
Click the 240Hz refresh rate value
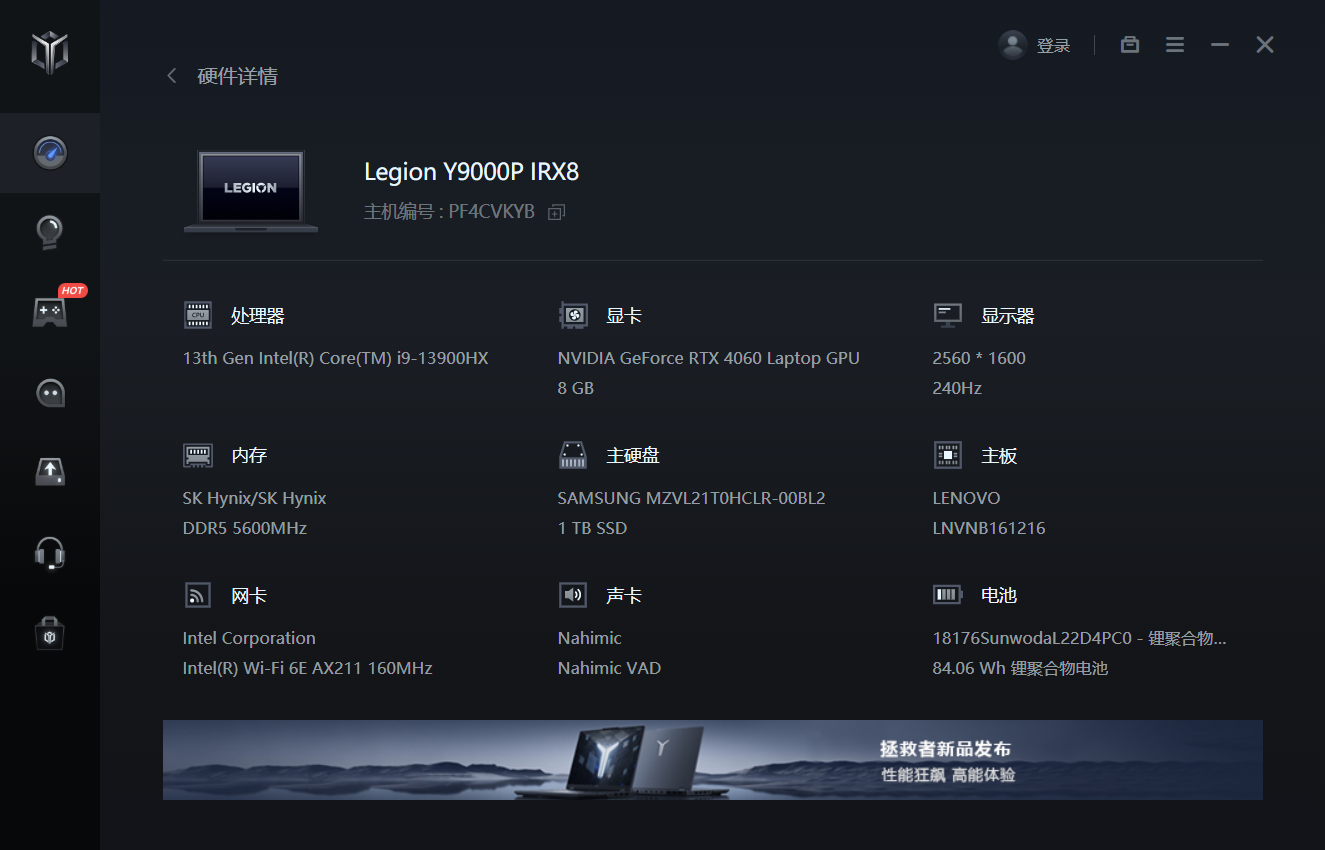point(957,388)
